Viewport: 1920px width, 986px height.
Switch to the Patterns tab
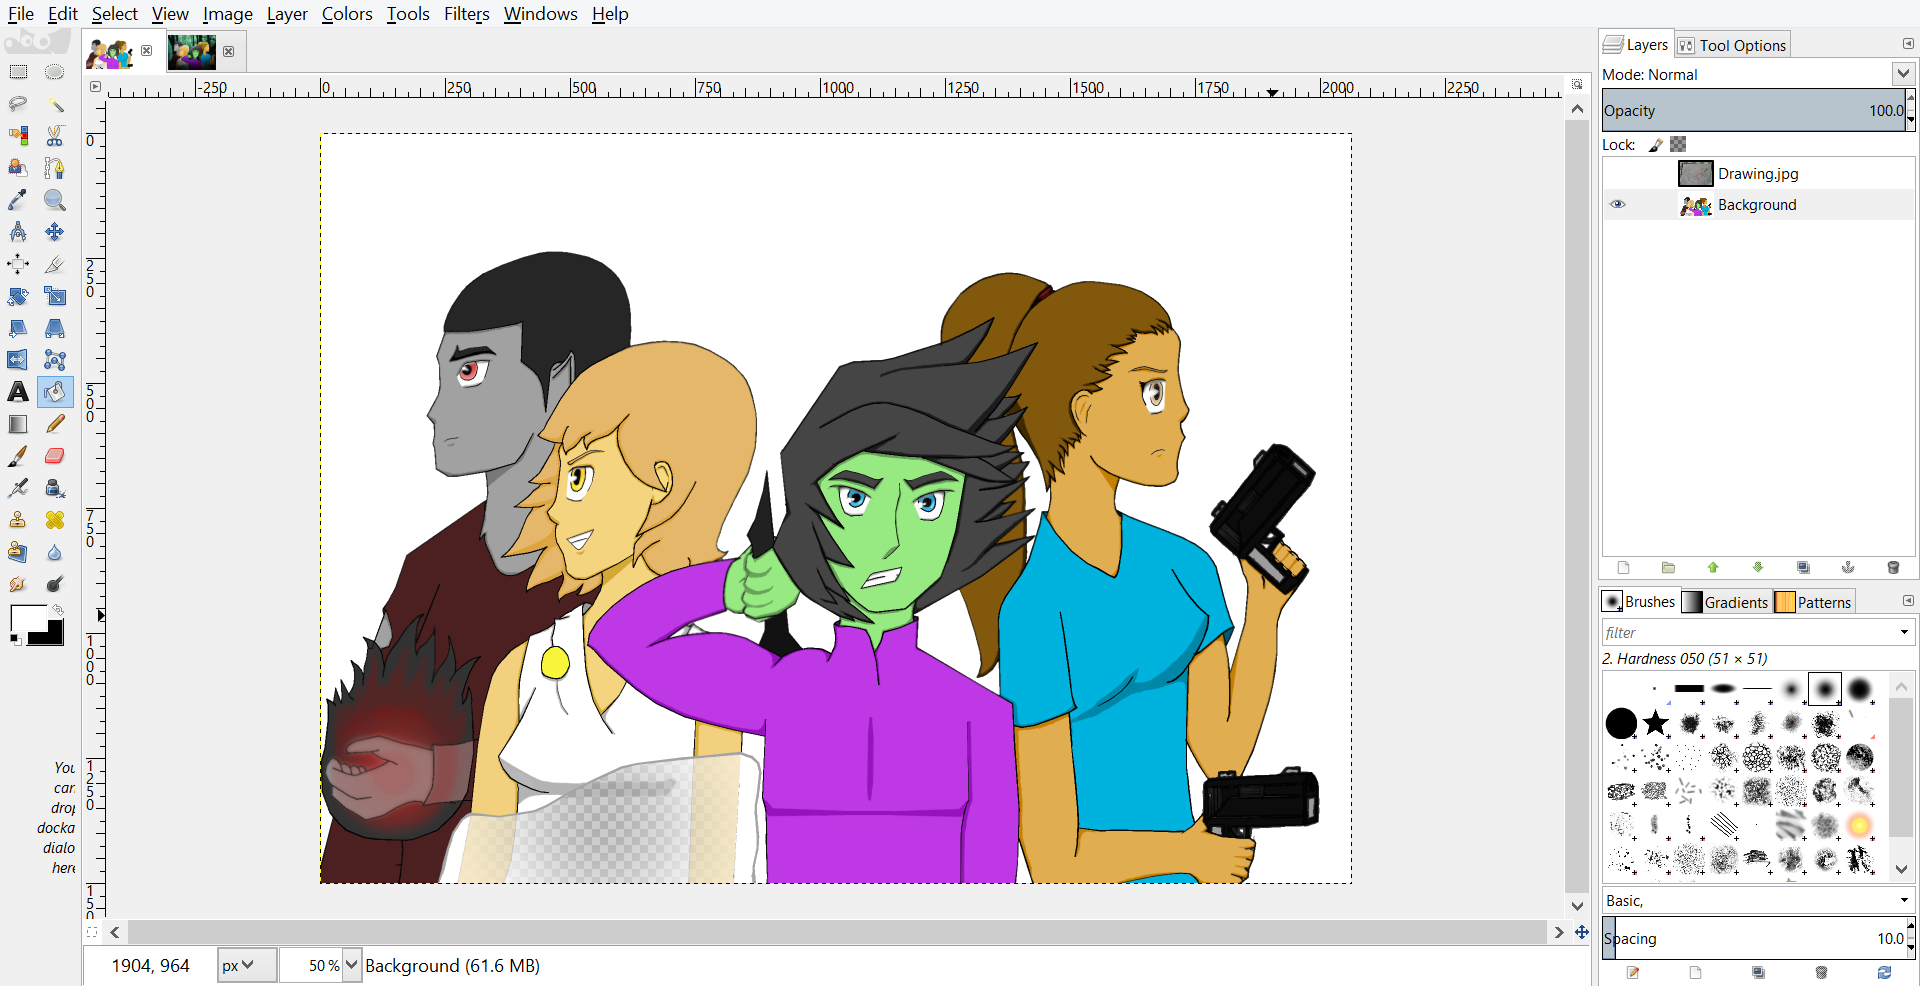(1815, 602)
